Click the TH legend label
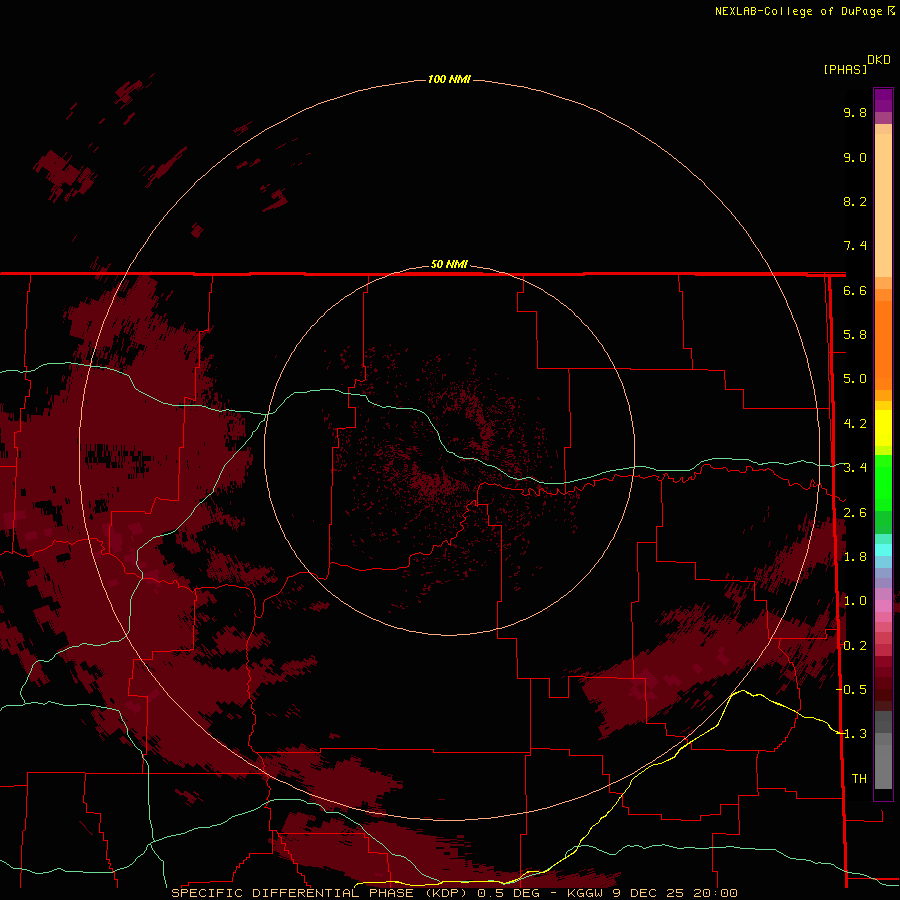 [x=859, y=779]
